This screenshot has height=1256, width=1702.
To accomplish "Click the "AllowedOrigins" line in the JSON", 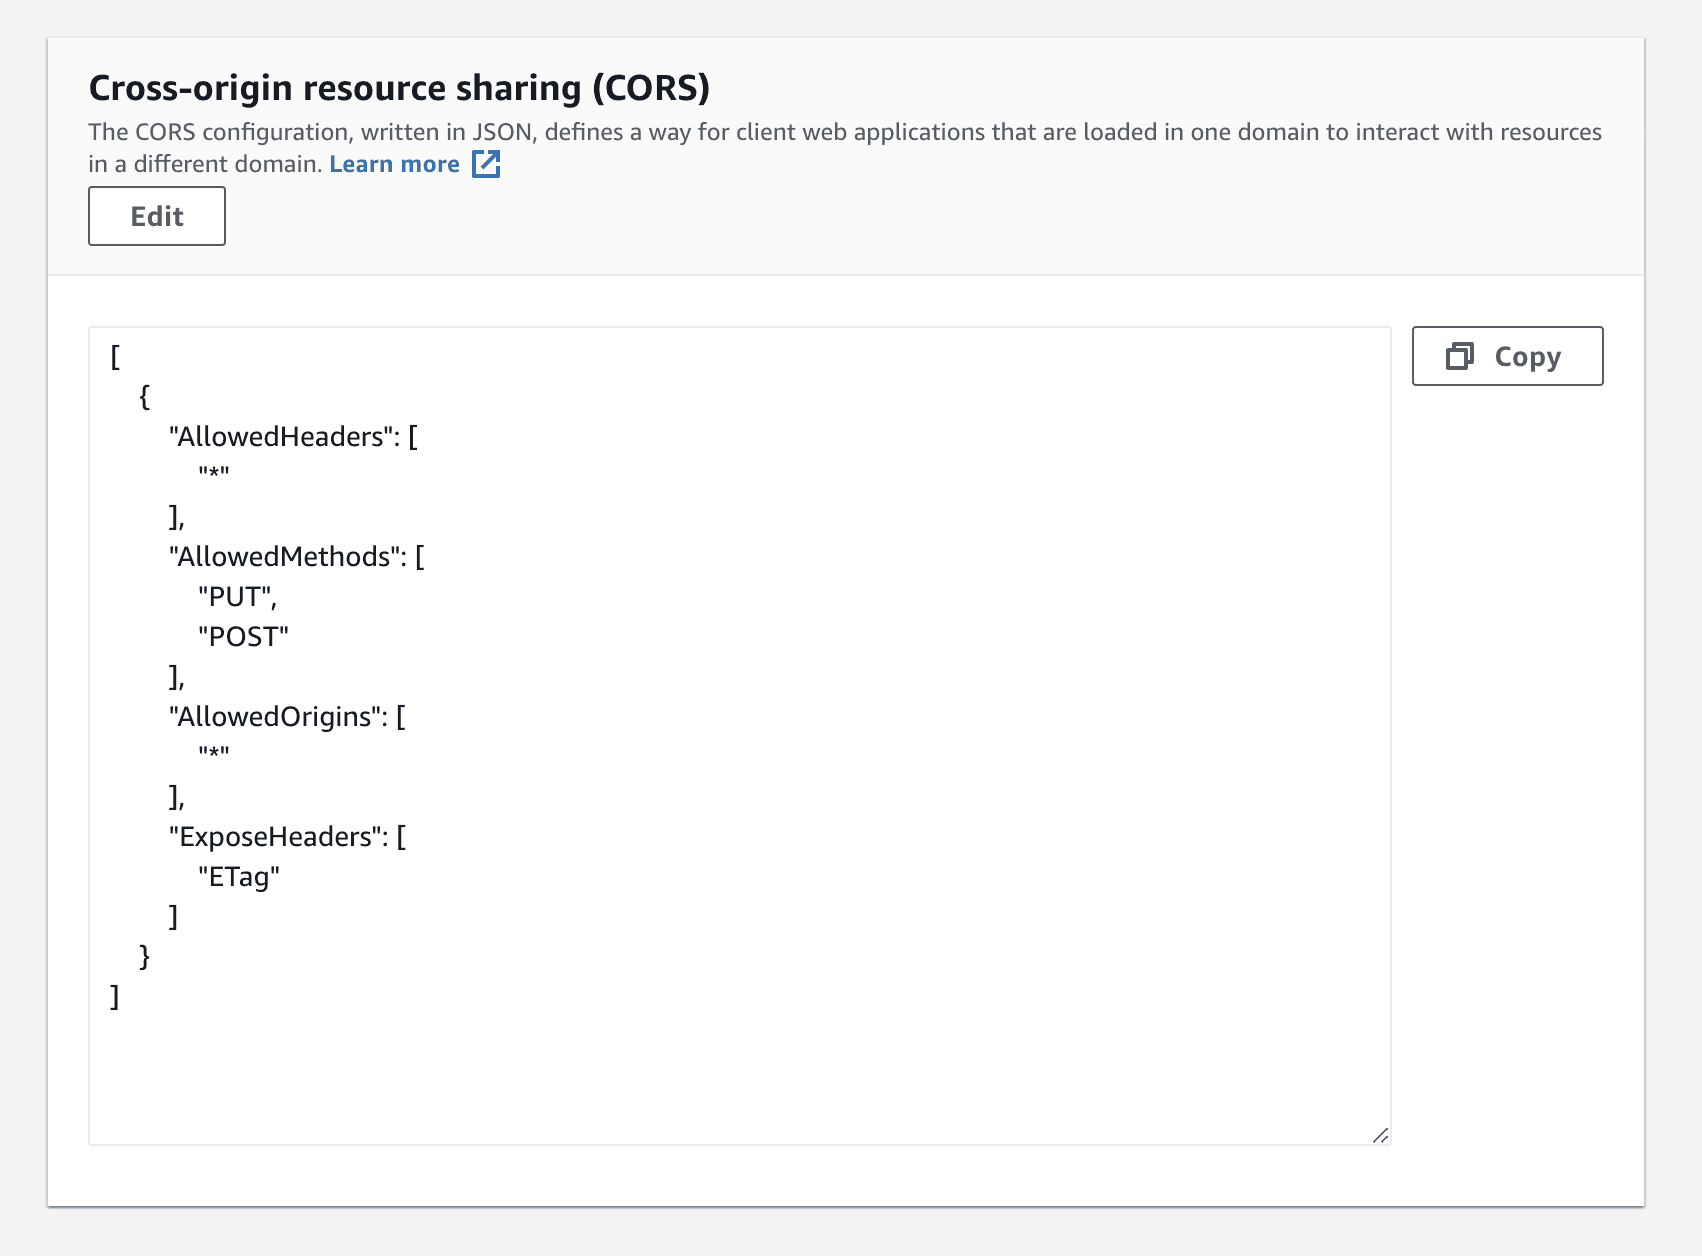I will pyautogui.click(x=287, y=717).
